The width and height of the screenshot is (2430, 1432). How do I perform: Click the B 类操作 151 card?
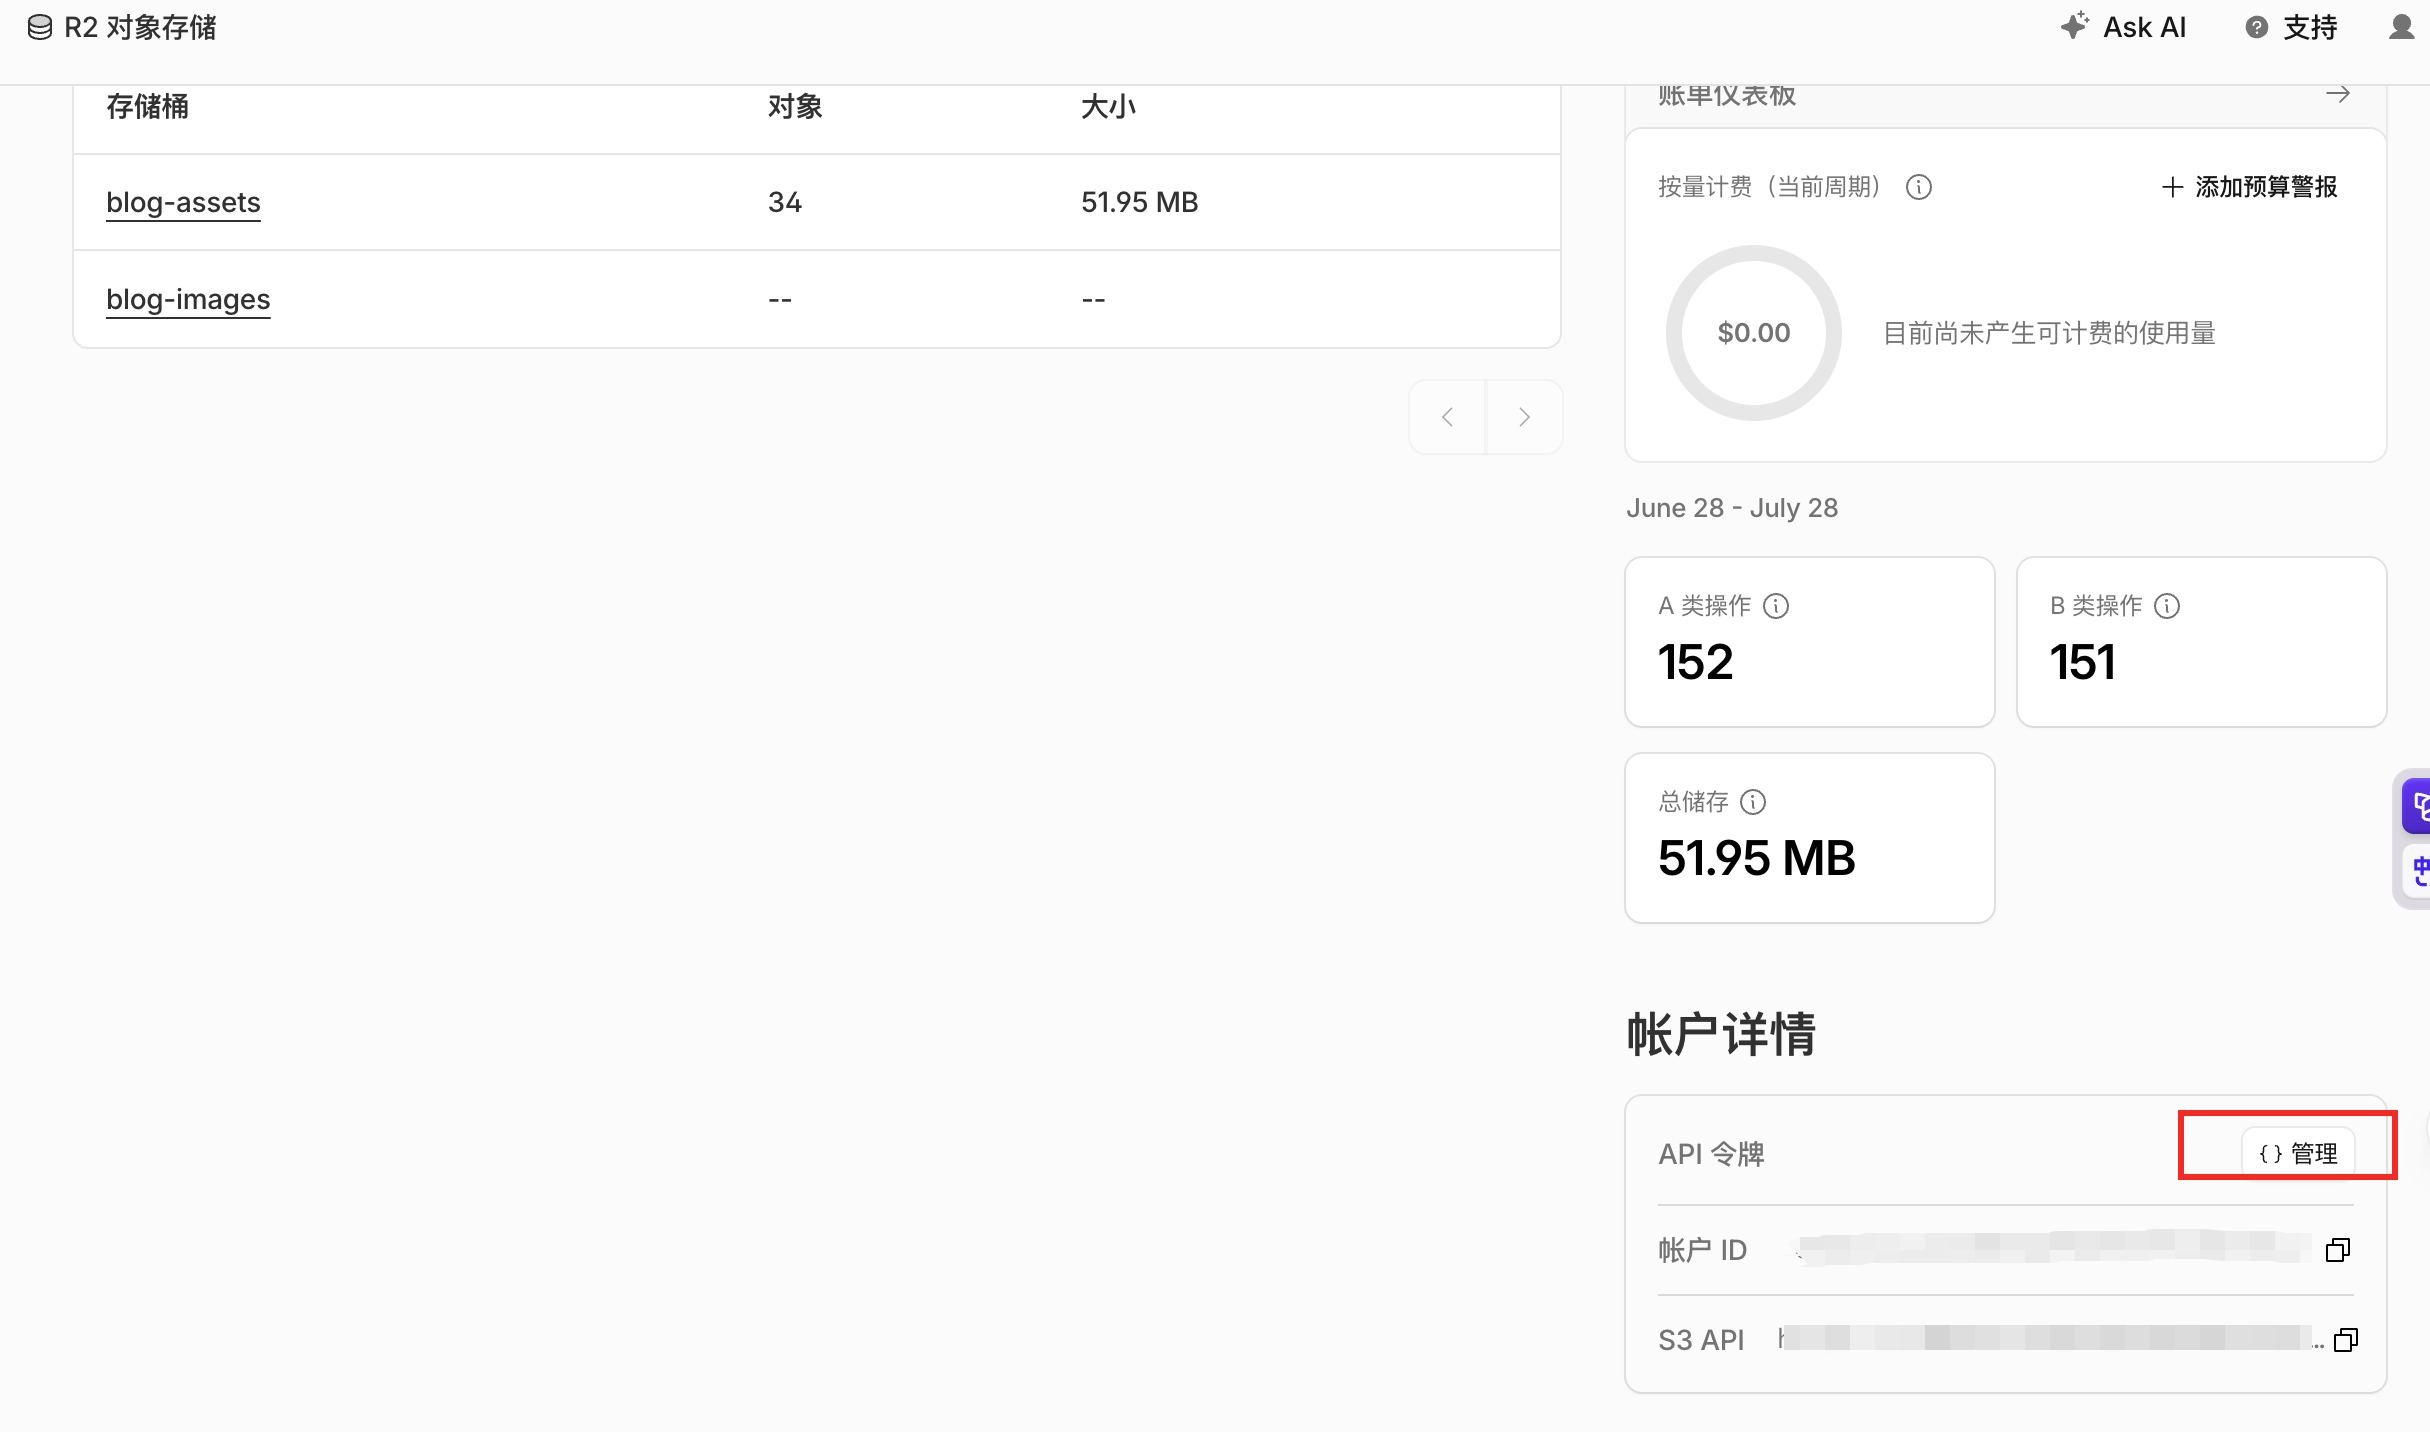click(2202, 642)
